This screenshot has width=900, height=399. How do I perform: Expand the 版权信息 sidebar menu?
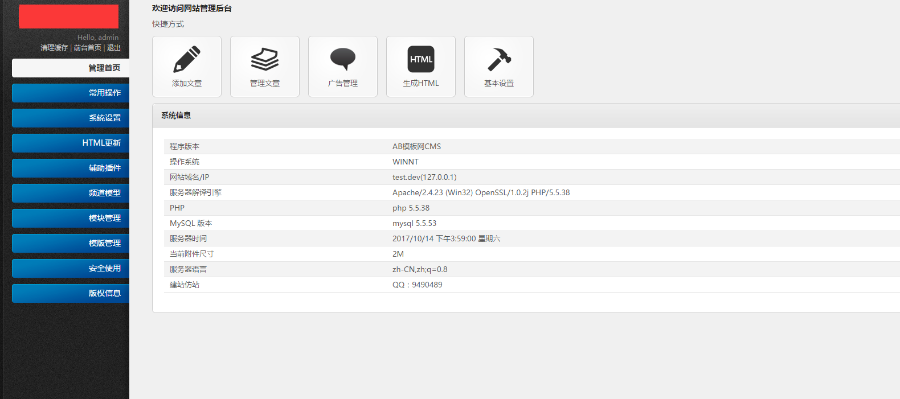point(71,293)
